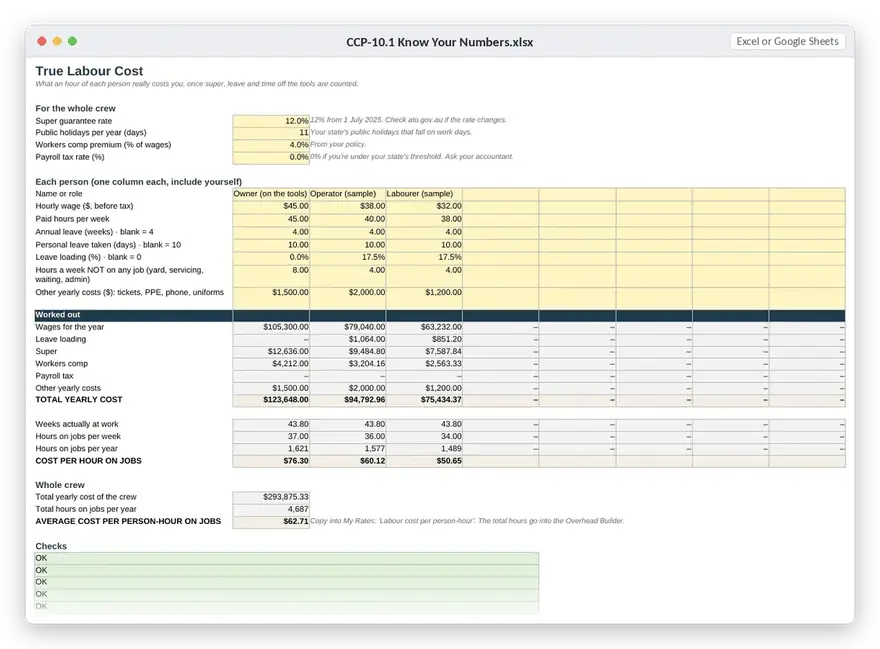Click the 'Weeks actually at work' label
Viewport: 880px width, 649px height.
pos(77,424)
